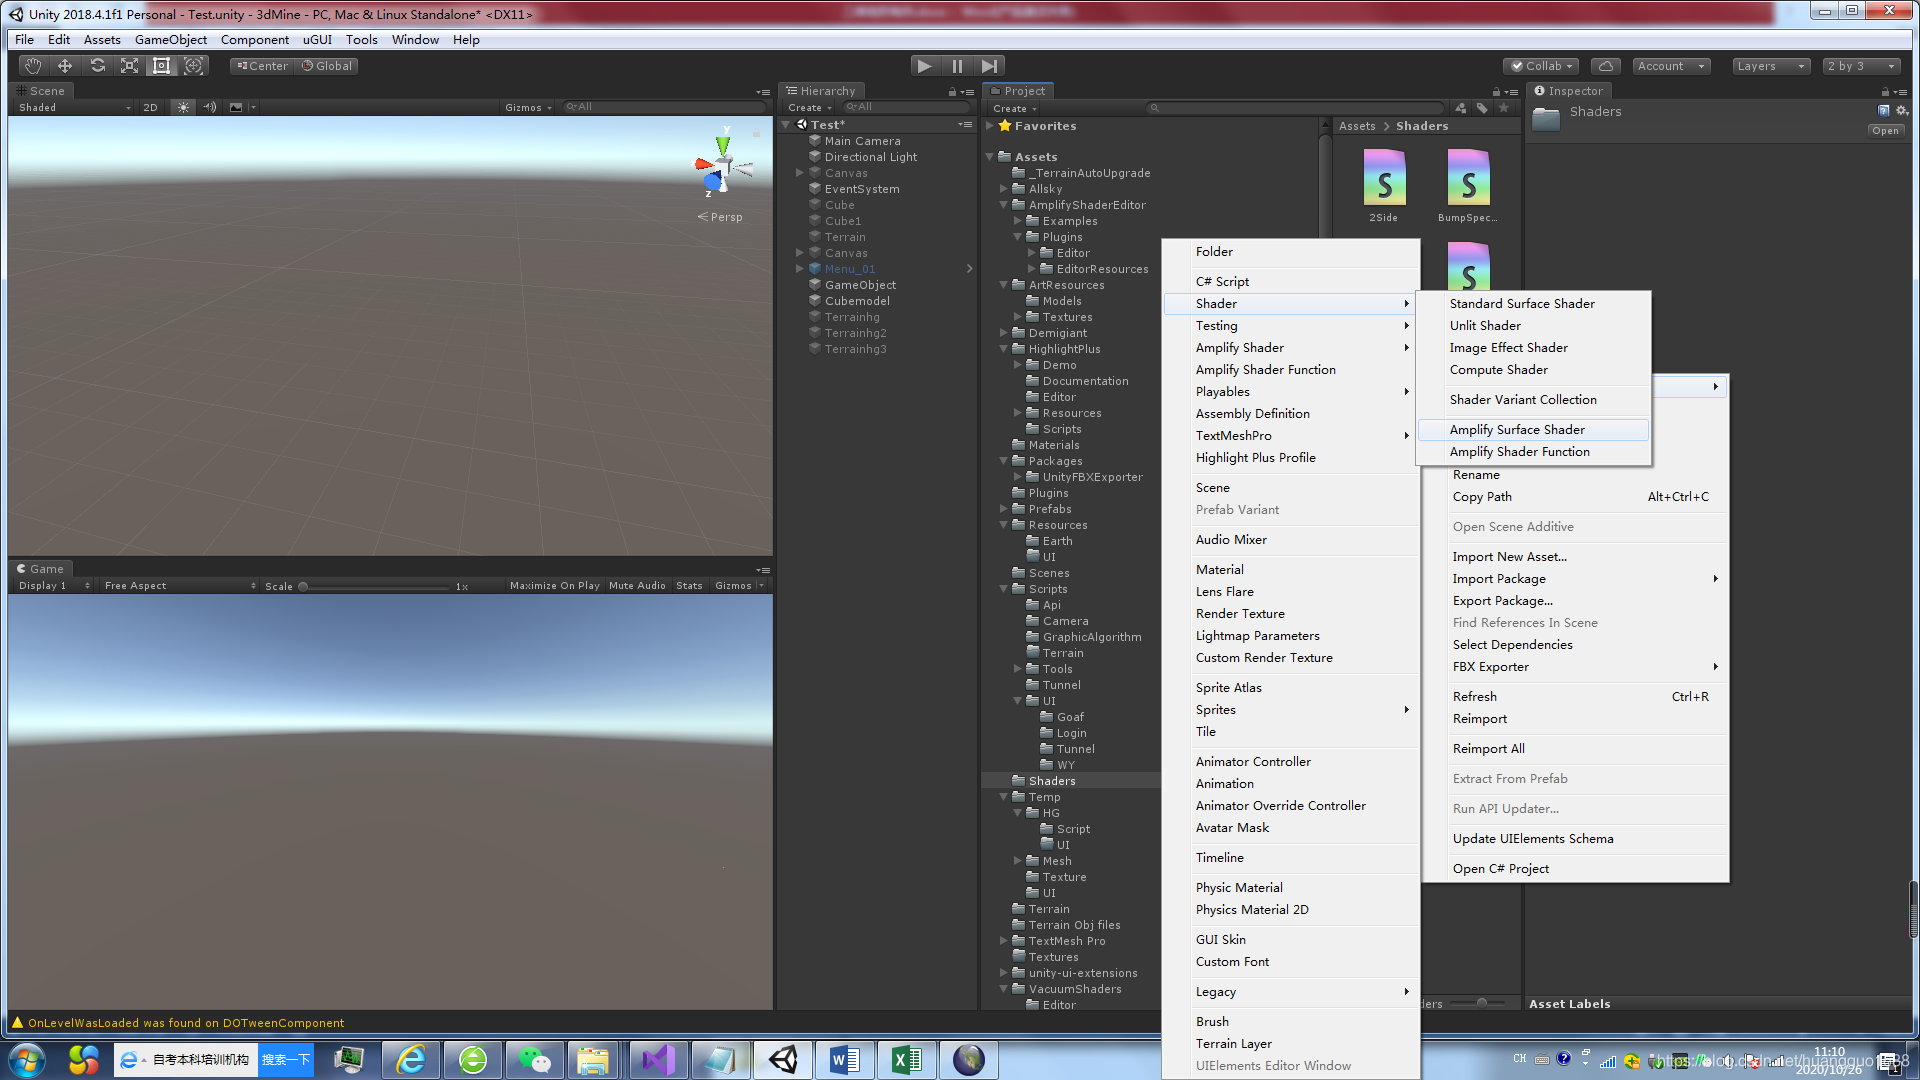Open the Layers dropdown
This screenshot has width=1920, height=1080.
[1770, 66]
